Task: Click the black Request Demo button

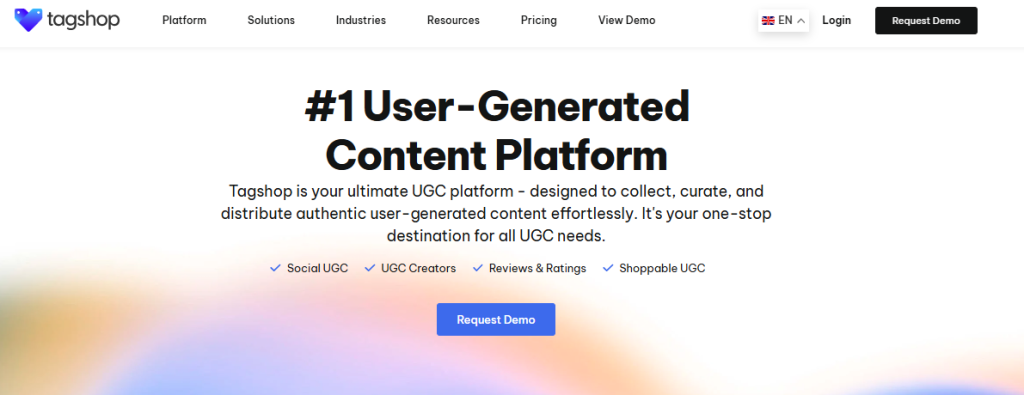Action: click(x=926, y=20)
